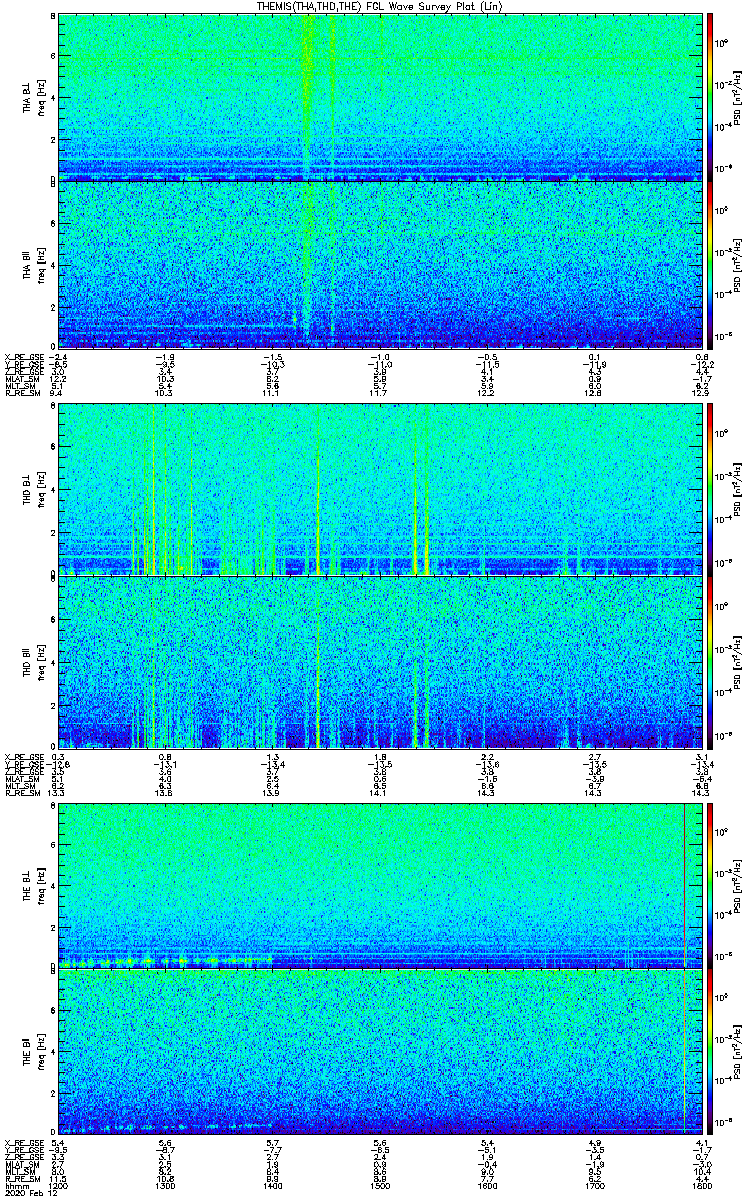Click the 1200 time axis label
This screenshot has width=750, height=1200.
click(60, 1186)
